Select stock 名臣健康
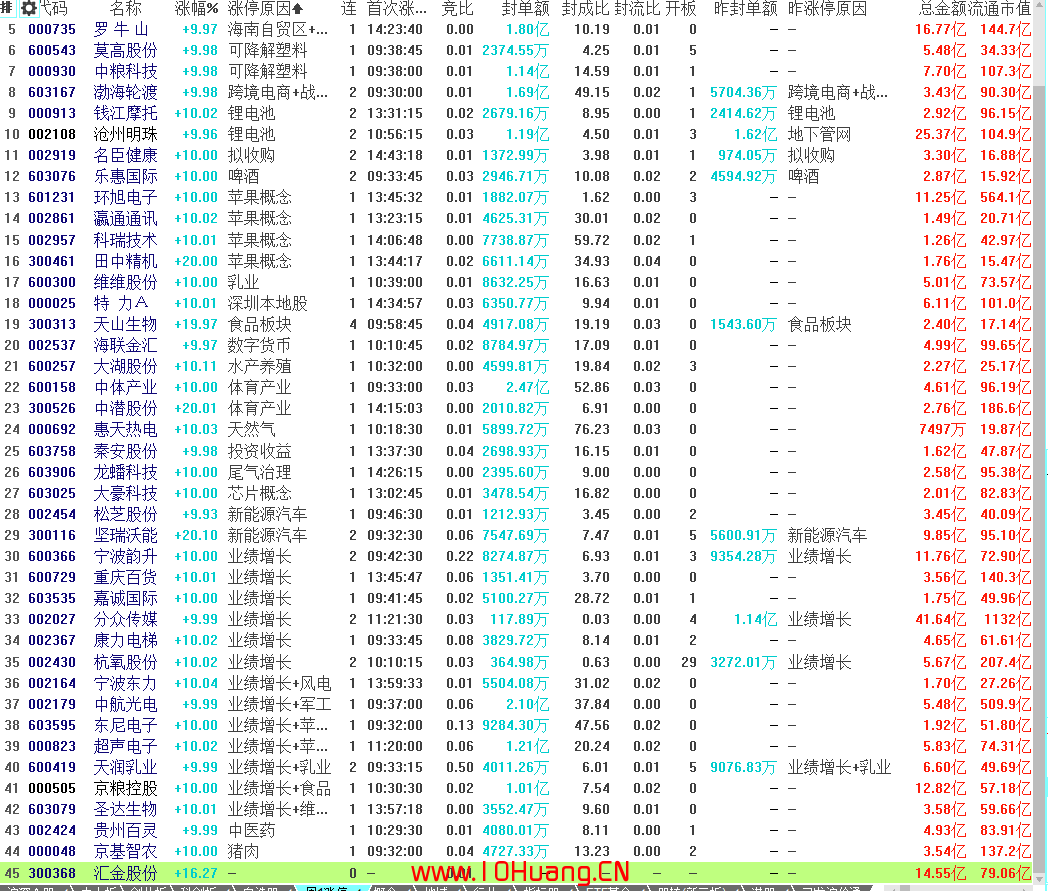This screenshot has height=891, width=1048. tap(126, 155)
